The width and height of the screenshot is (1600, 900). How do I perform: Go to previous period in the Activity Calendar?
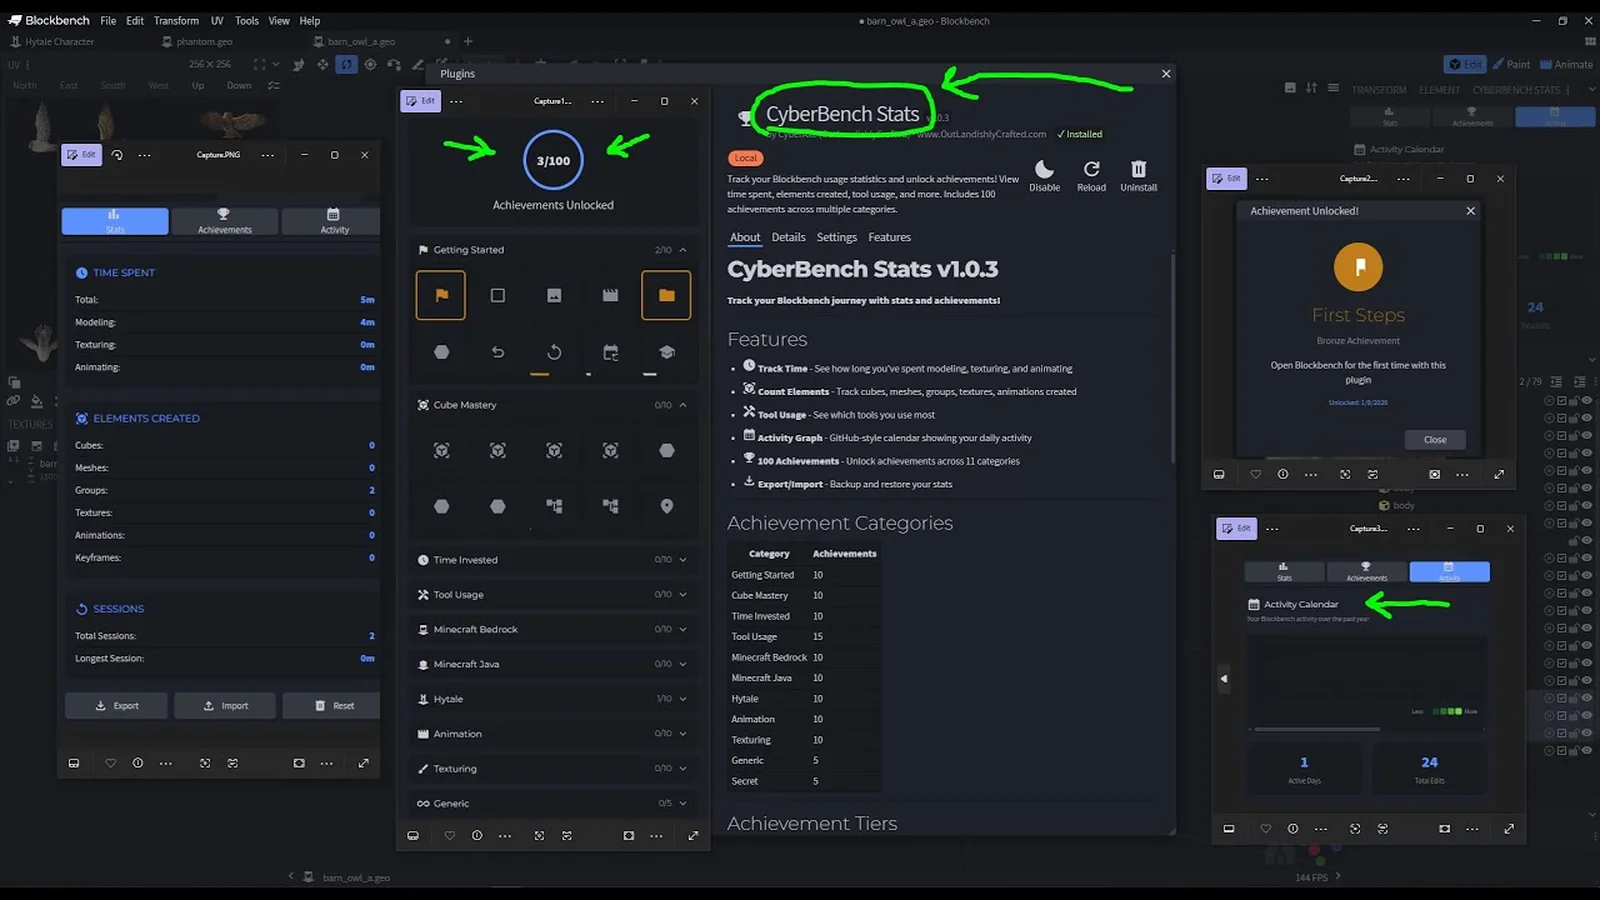point(1224,678)
